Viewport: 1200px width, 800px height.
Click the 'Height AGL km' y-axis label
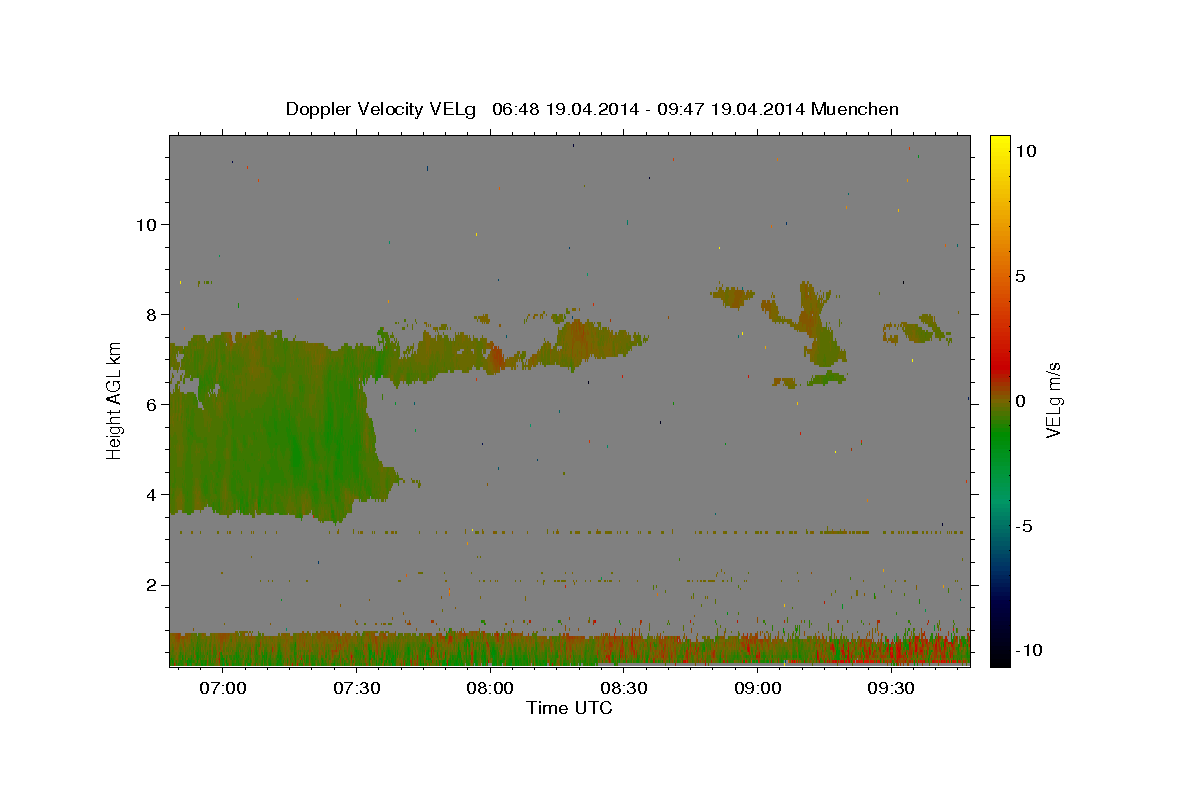pyautogui.click(x=114, y=399)
